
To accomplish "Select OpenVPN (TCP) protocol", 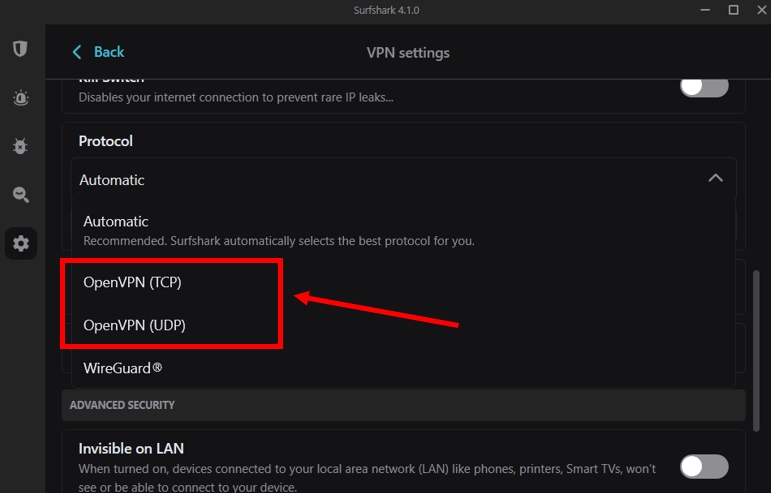I will [132, 283].
